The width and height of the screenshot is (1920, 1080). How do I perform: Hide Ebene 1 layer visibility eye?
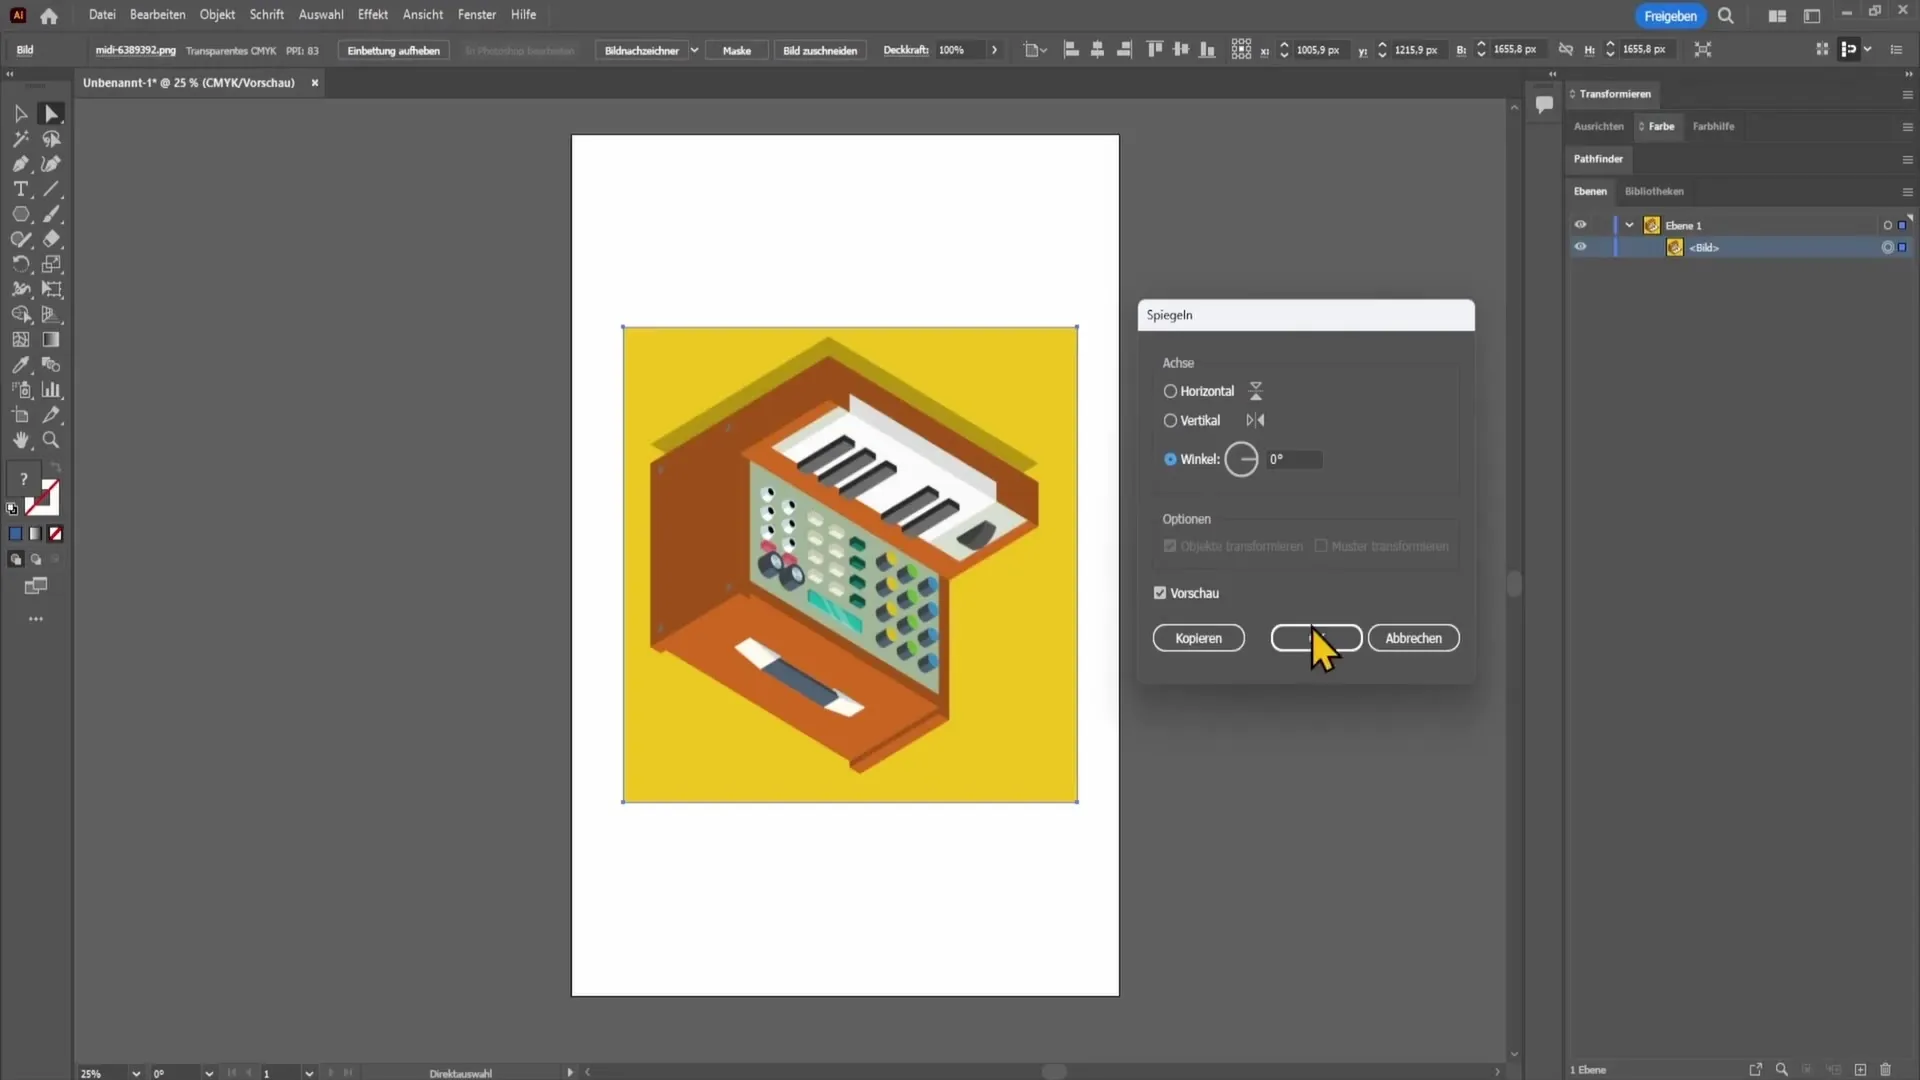(x=1580, y=225)
